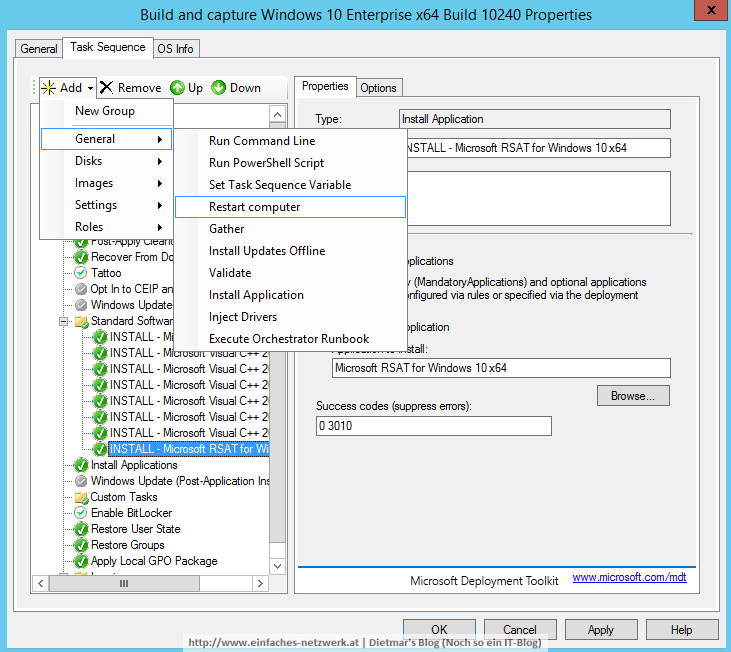731x652 pixels.
Task: Expand the Disks submenu
Action: click(x=106, y=161)
